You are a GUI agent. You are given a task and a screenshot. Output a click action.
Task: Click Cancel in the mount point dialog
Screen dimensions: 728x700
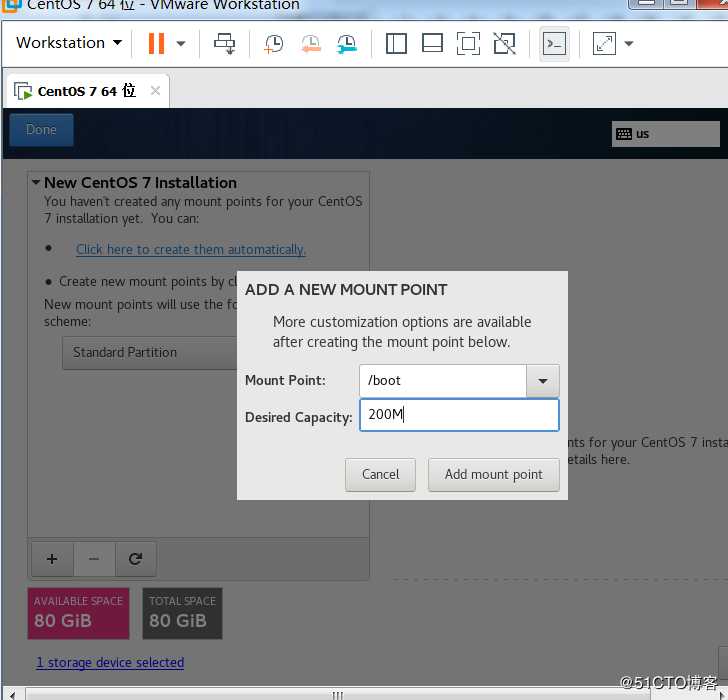point(380,474)
